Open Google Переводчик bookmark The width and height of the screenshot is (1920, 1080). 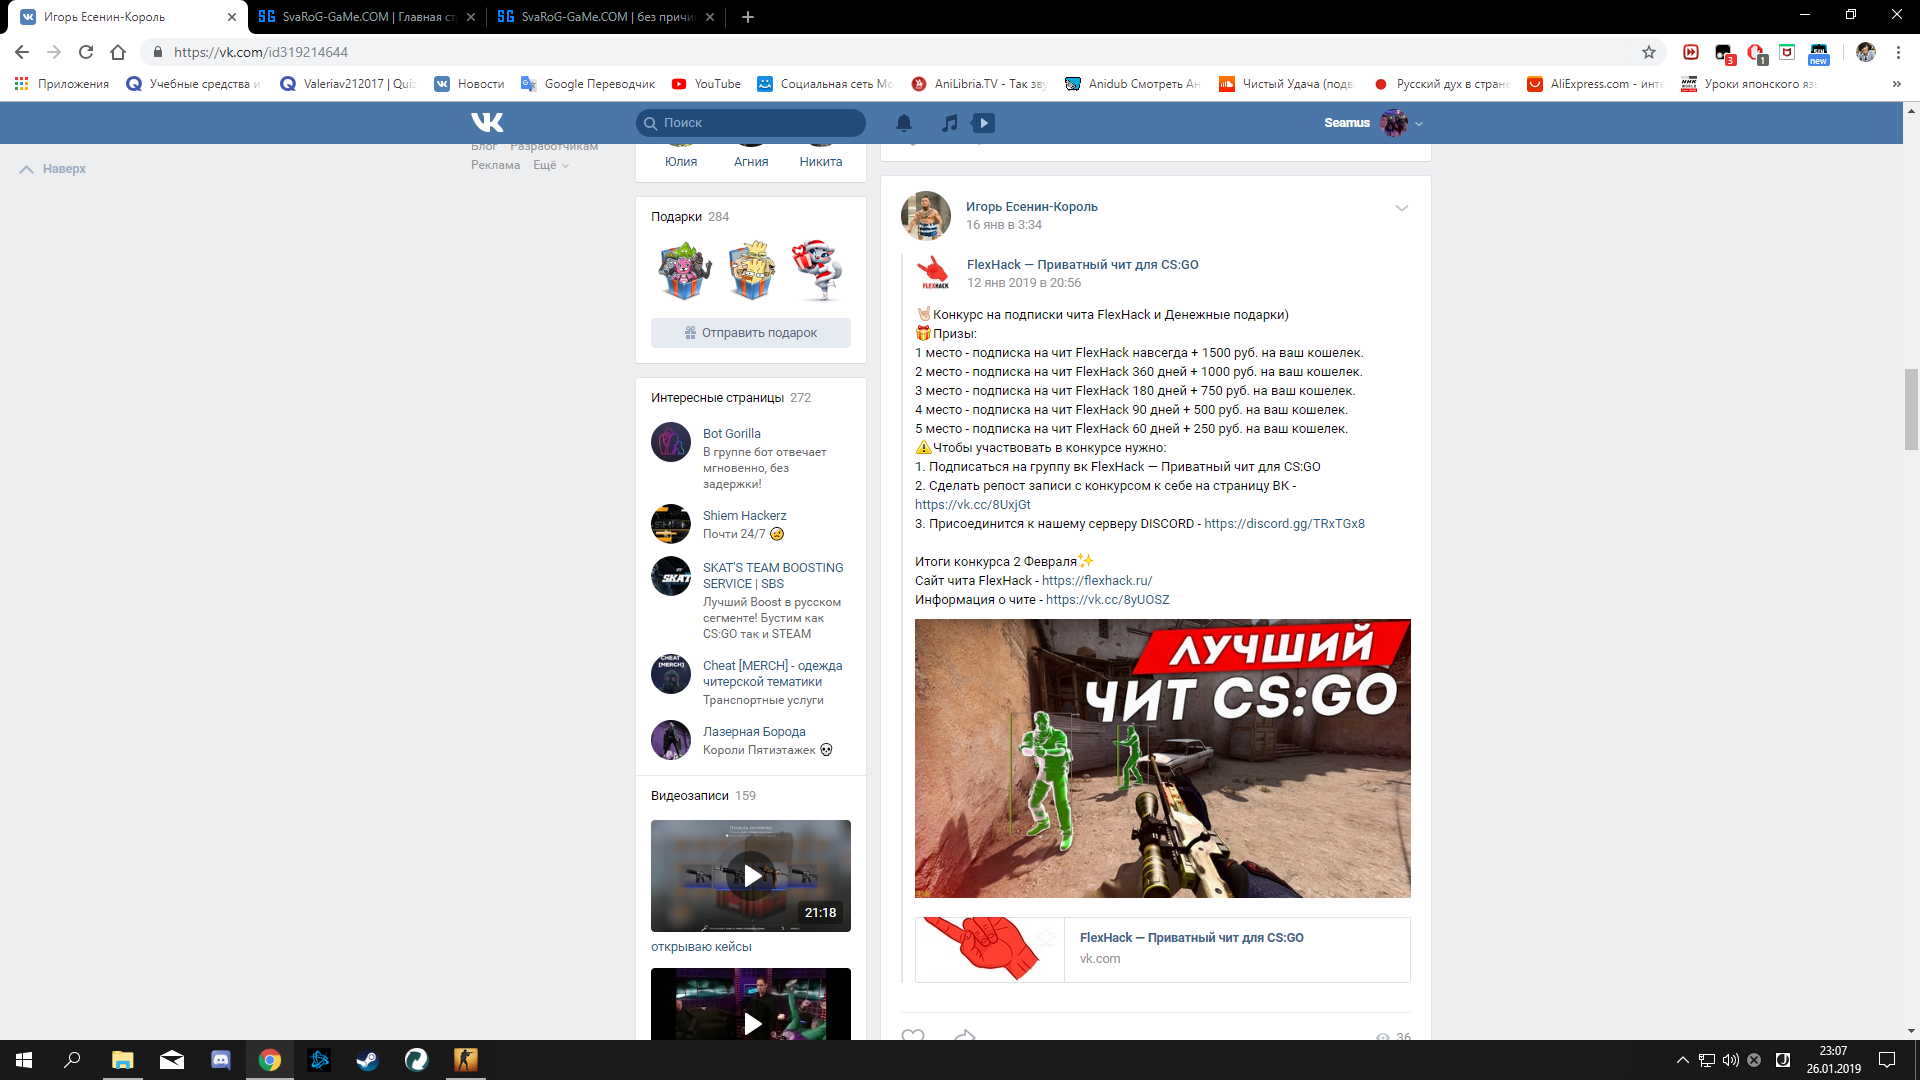pyautogui.click(x=588, y=84)
